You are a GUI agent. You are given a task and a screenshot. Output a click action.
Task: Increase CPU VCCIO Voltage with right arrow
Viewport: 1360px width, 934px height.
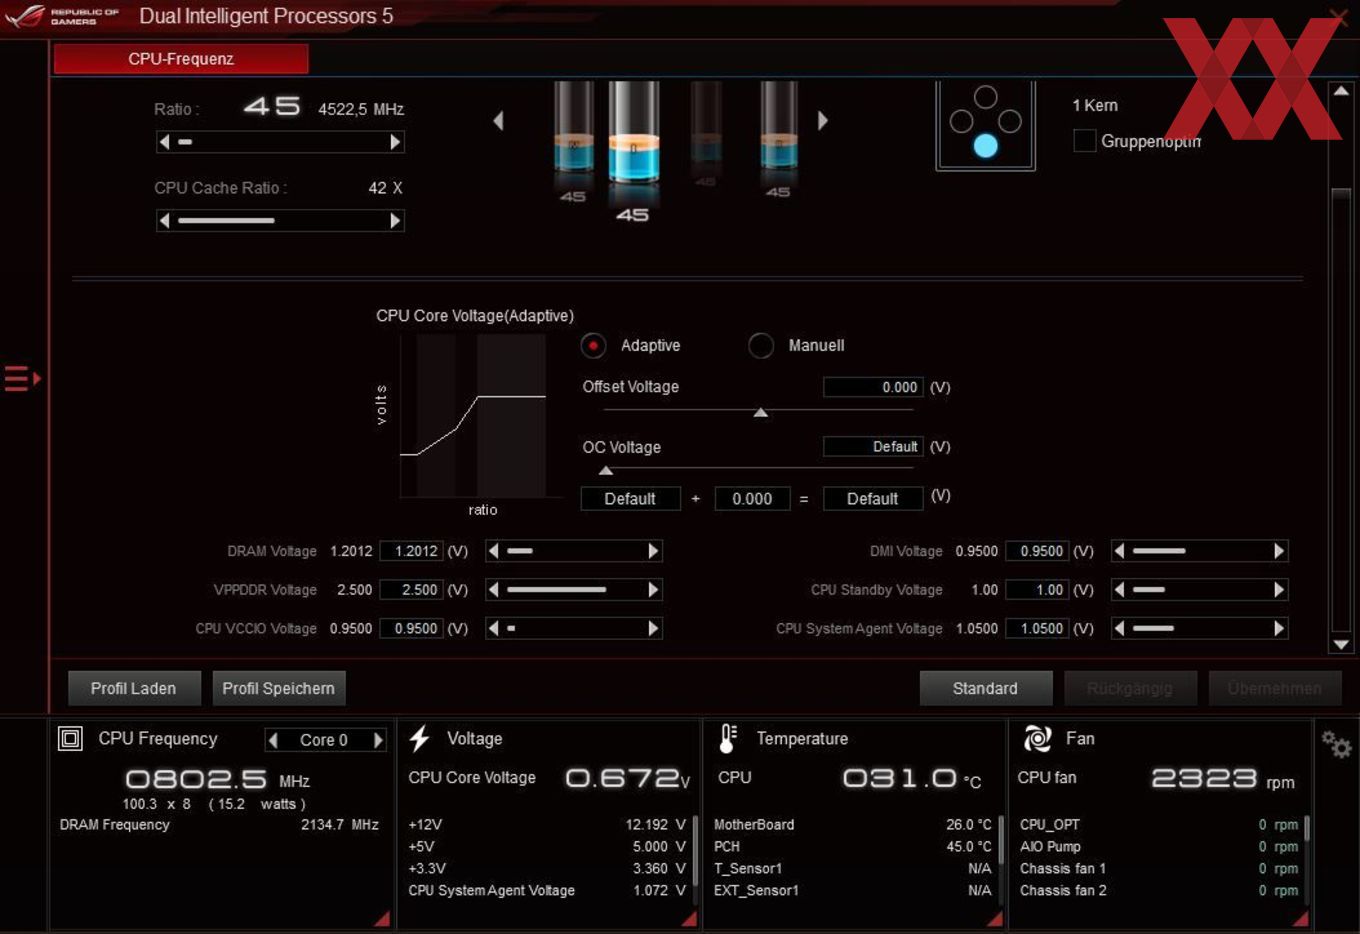pos(654,628)
